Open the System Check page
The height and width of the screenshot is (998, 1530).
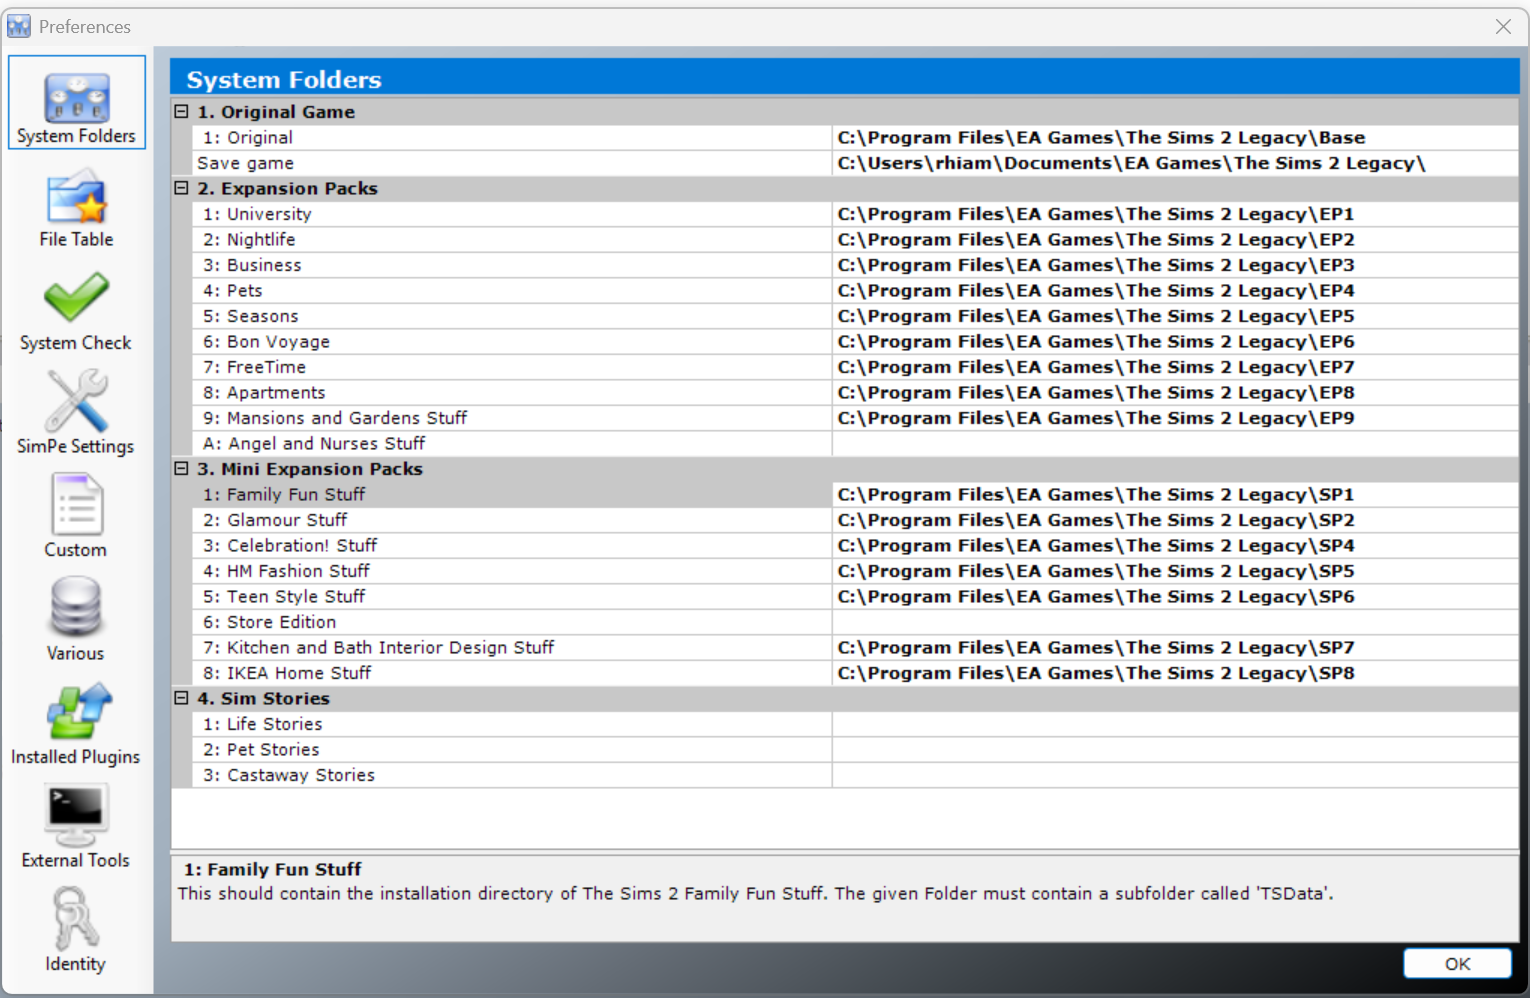(x=76, y=312)
